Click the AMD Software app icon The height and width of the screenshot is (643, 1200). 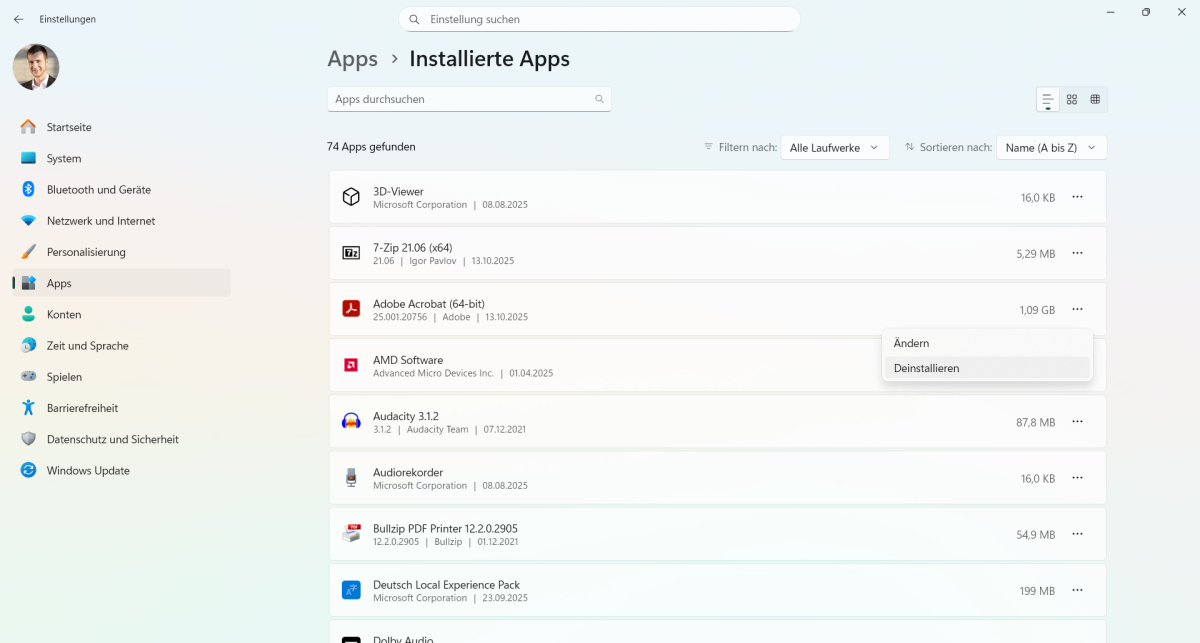pos(351,365)
